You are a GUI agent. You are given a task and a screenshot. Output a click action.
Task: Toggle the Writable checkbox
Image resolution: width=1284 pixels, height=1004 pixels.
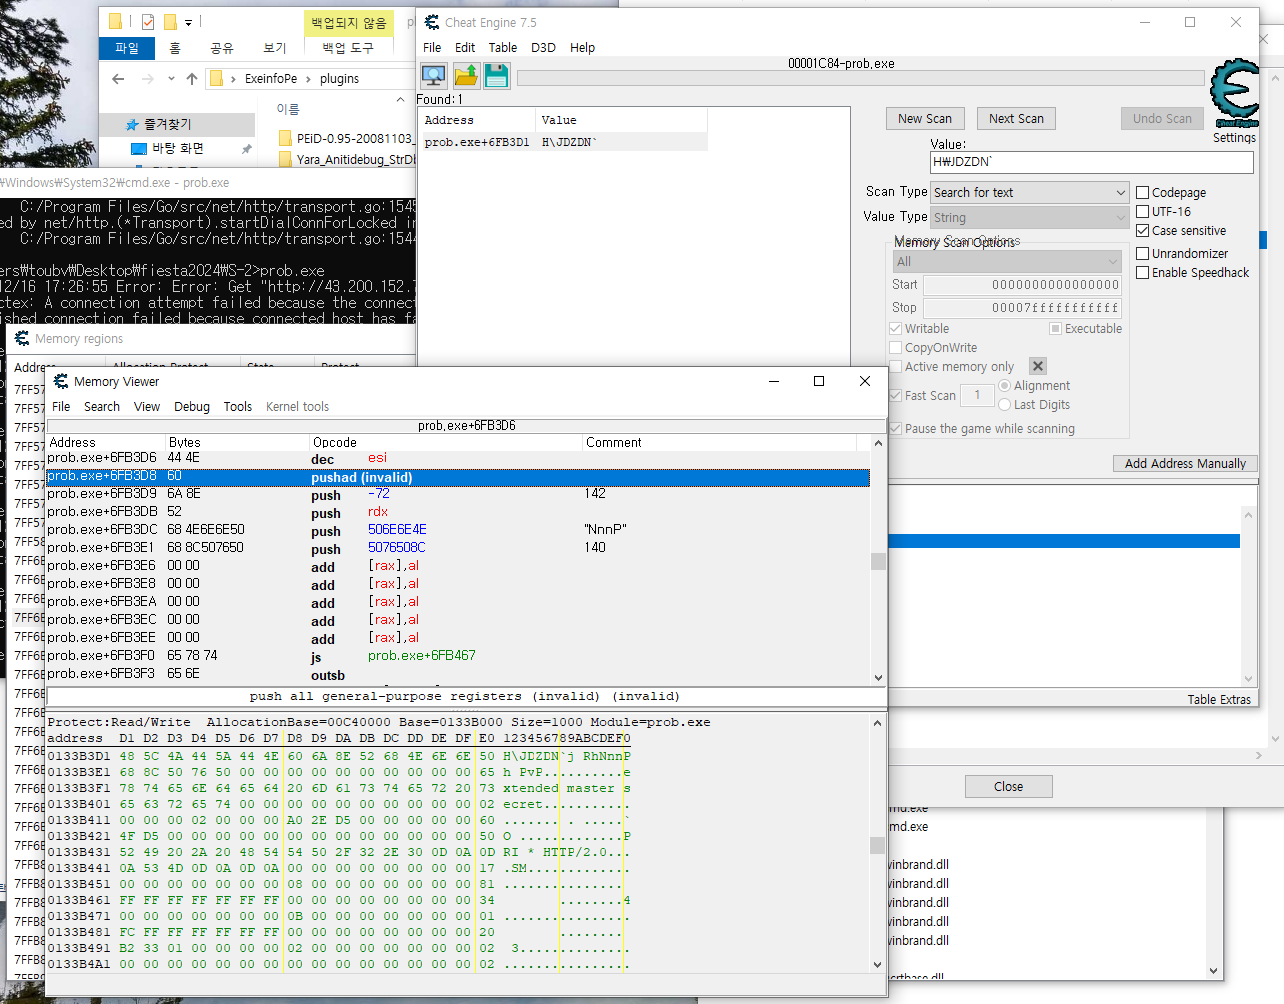tap(896, 328)
